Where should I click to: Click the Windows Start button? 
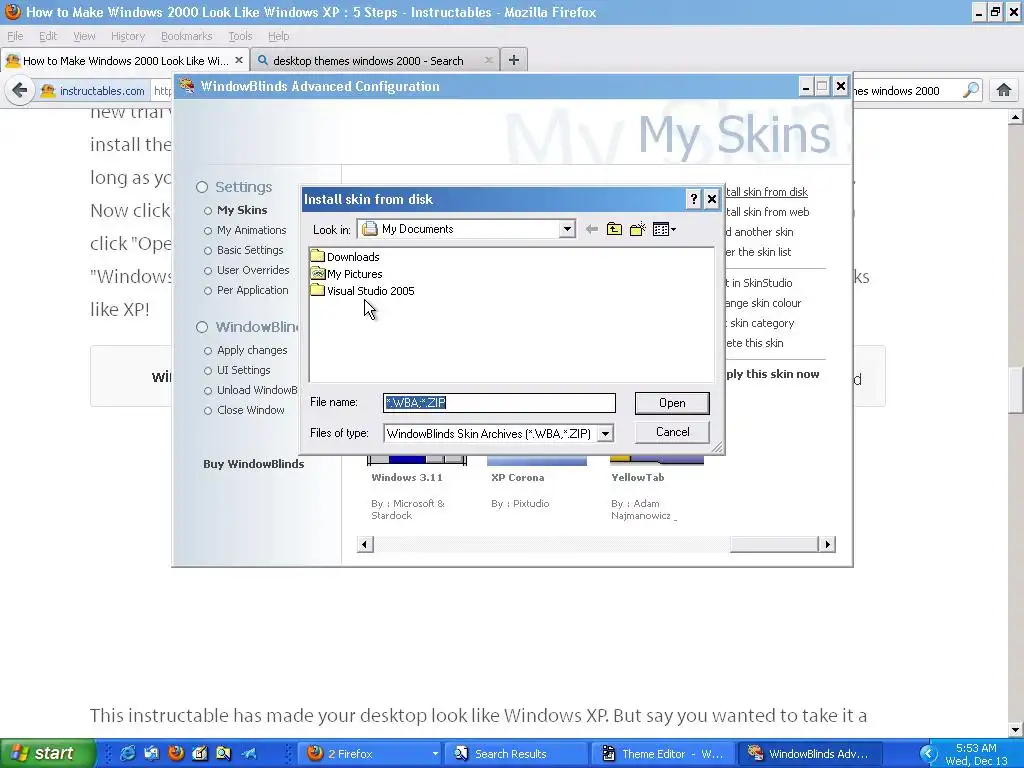tap(47, 753)
